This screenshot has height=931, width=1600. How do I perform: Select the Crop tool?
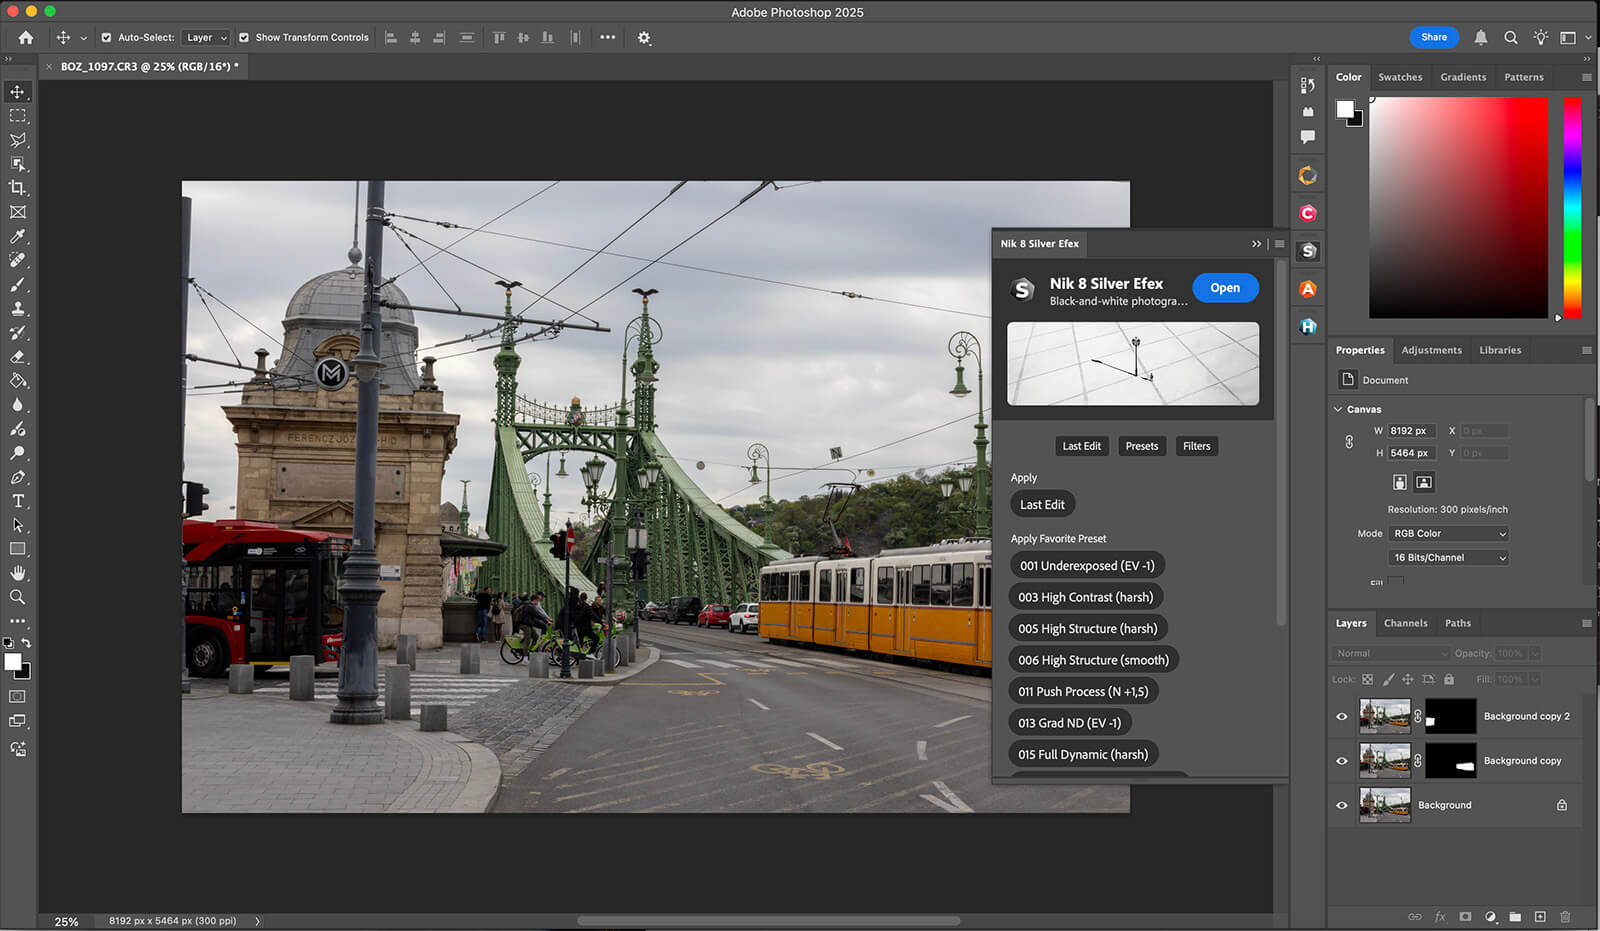tap(18, 188)
